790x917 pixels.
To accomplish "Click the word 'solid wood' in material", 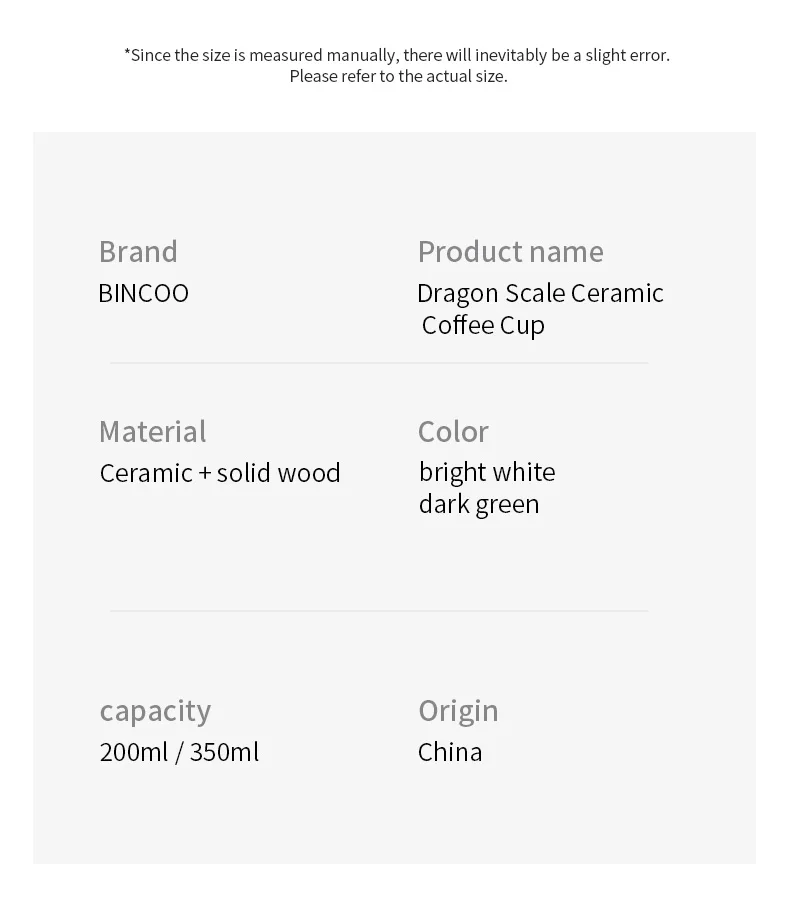I will 278,473.
